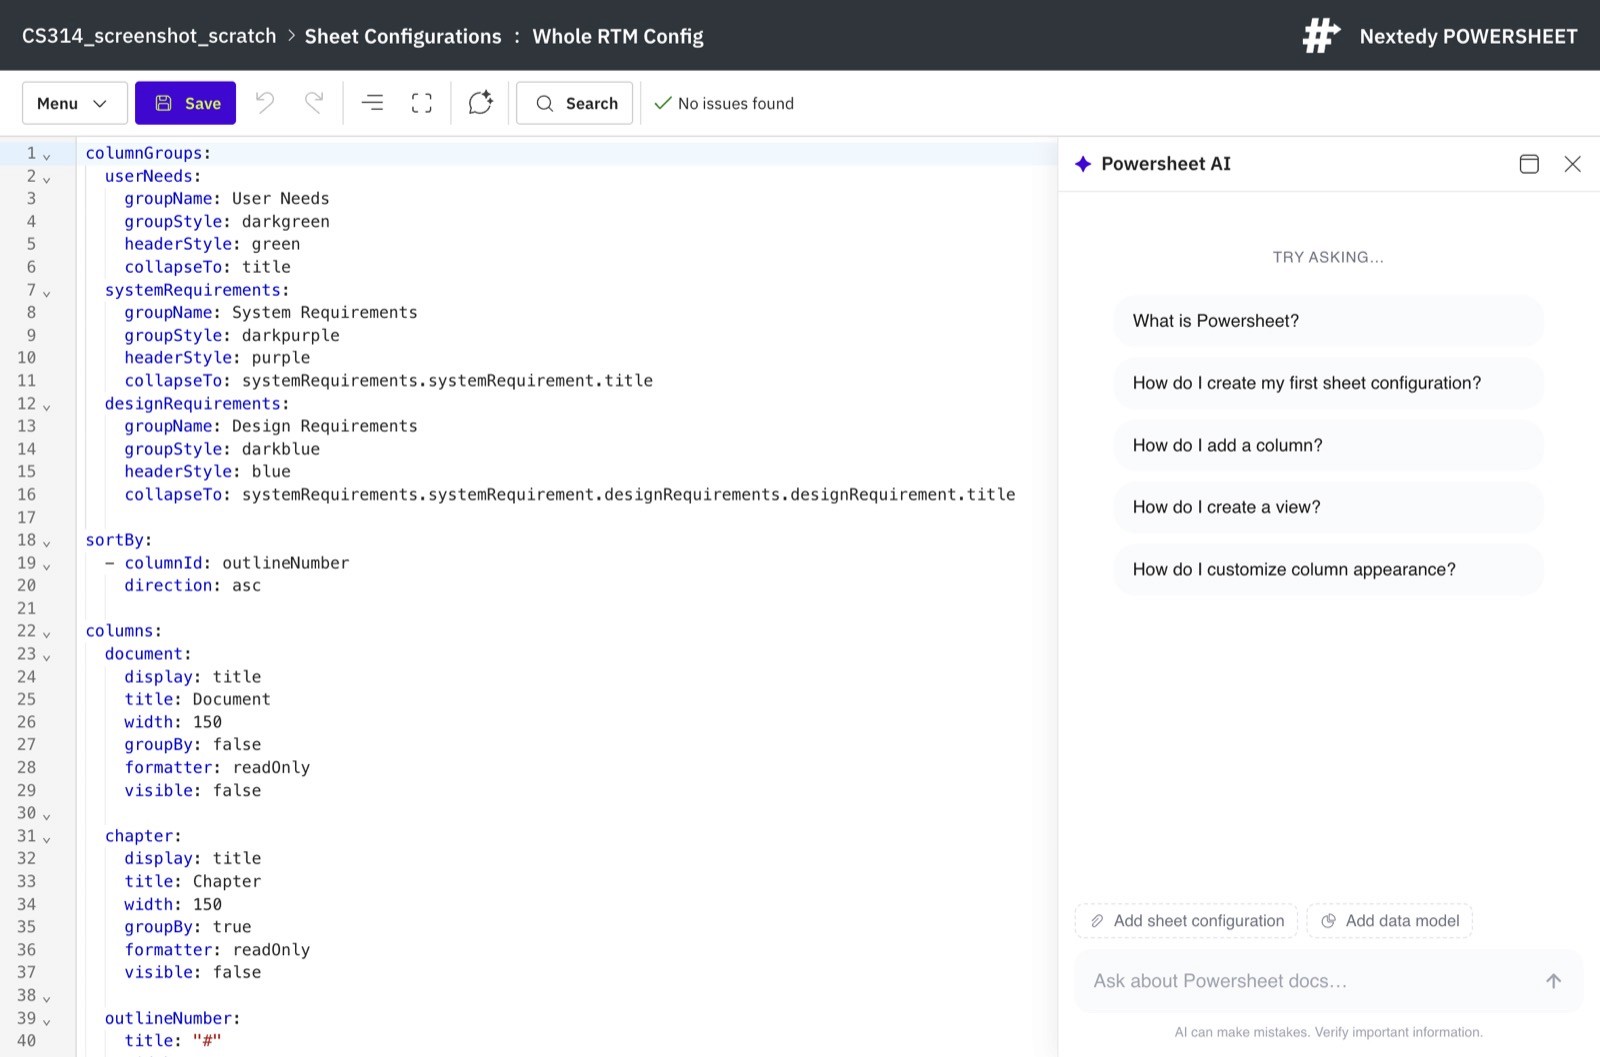This screenshot has width=1600, height=1057.
Task: Click the Whole RTM Config title
Action: (x=618, y=36)
